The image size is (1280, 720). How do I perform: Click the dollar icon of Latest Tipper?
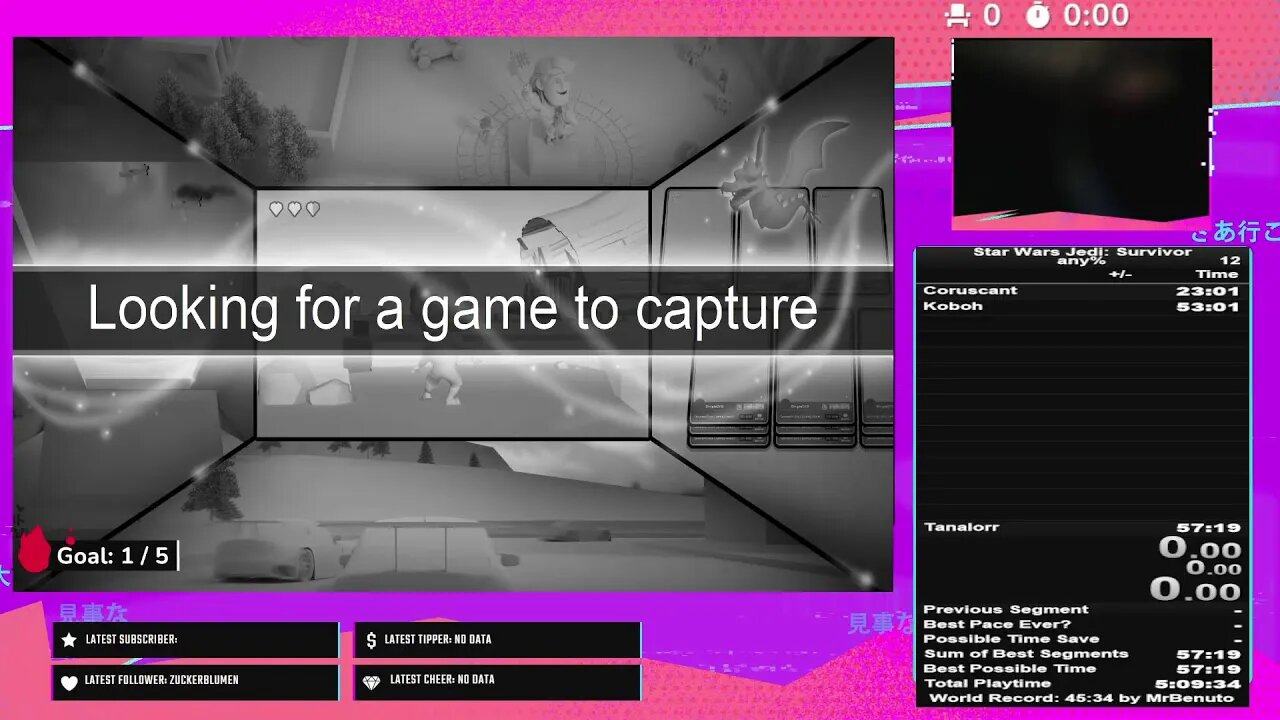click(371, 640)
